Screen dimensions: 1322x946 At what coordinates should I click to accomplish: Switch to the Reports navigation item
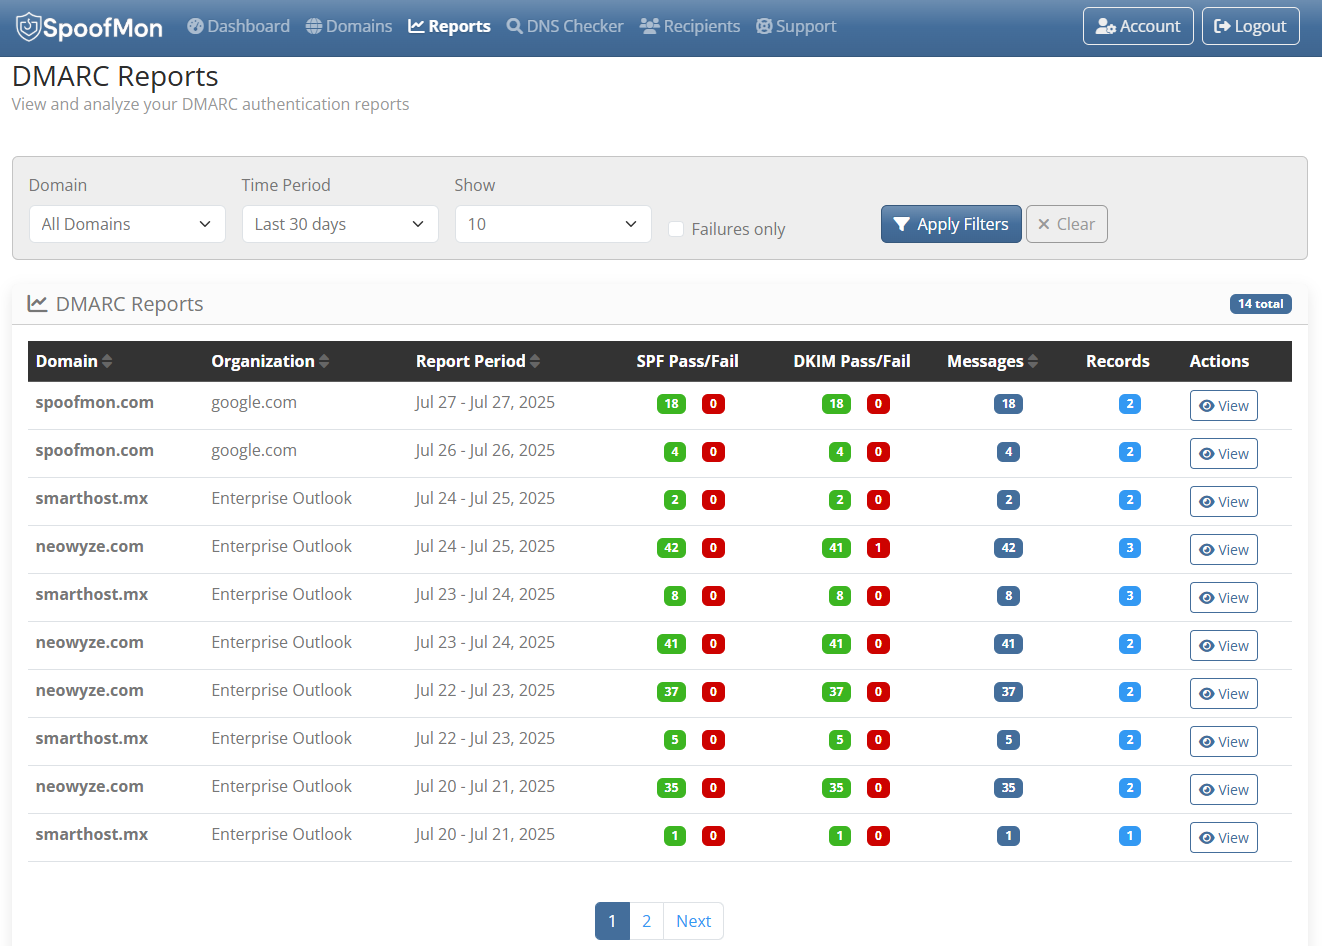449,26
